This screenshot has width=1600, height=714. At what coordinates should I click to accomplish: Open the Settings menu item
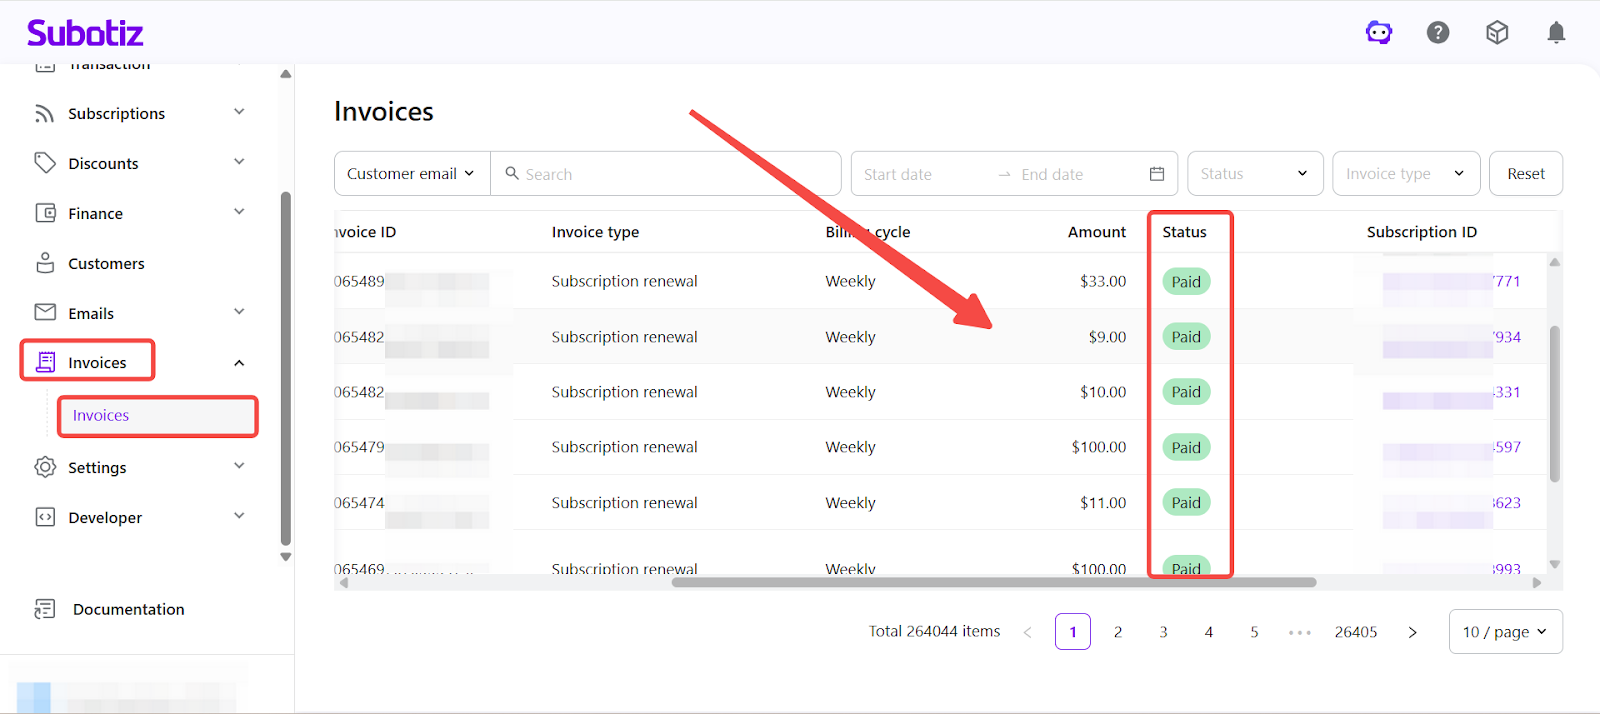97,468
